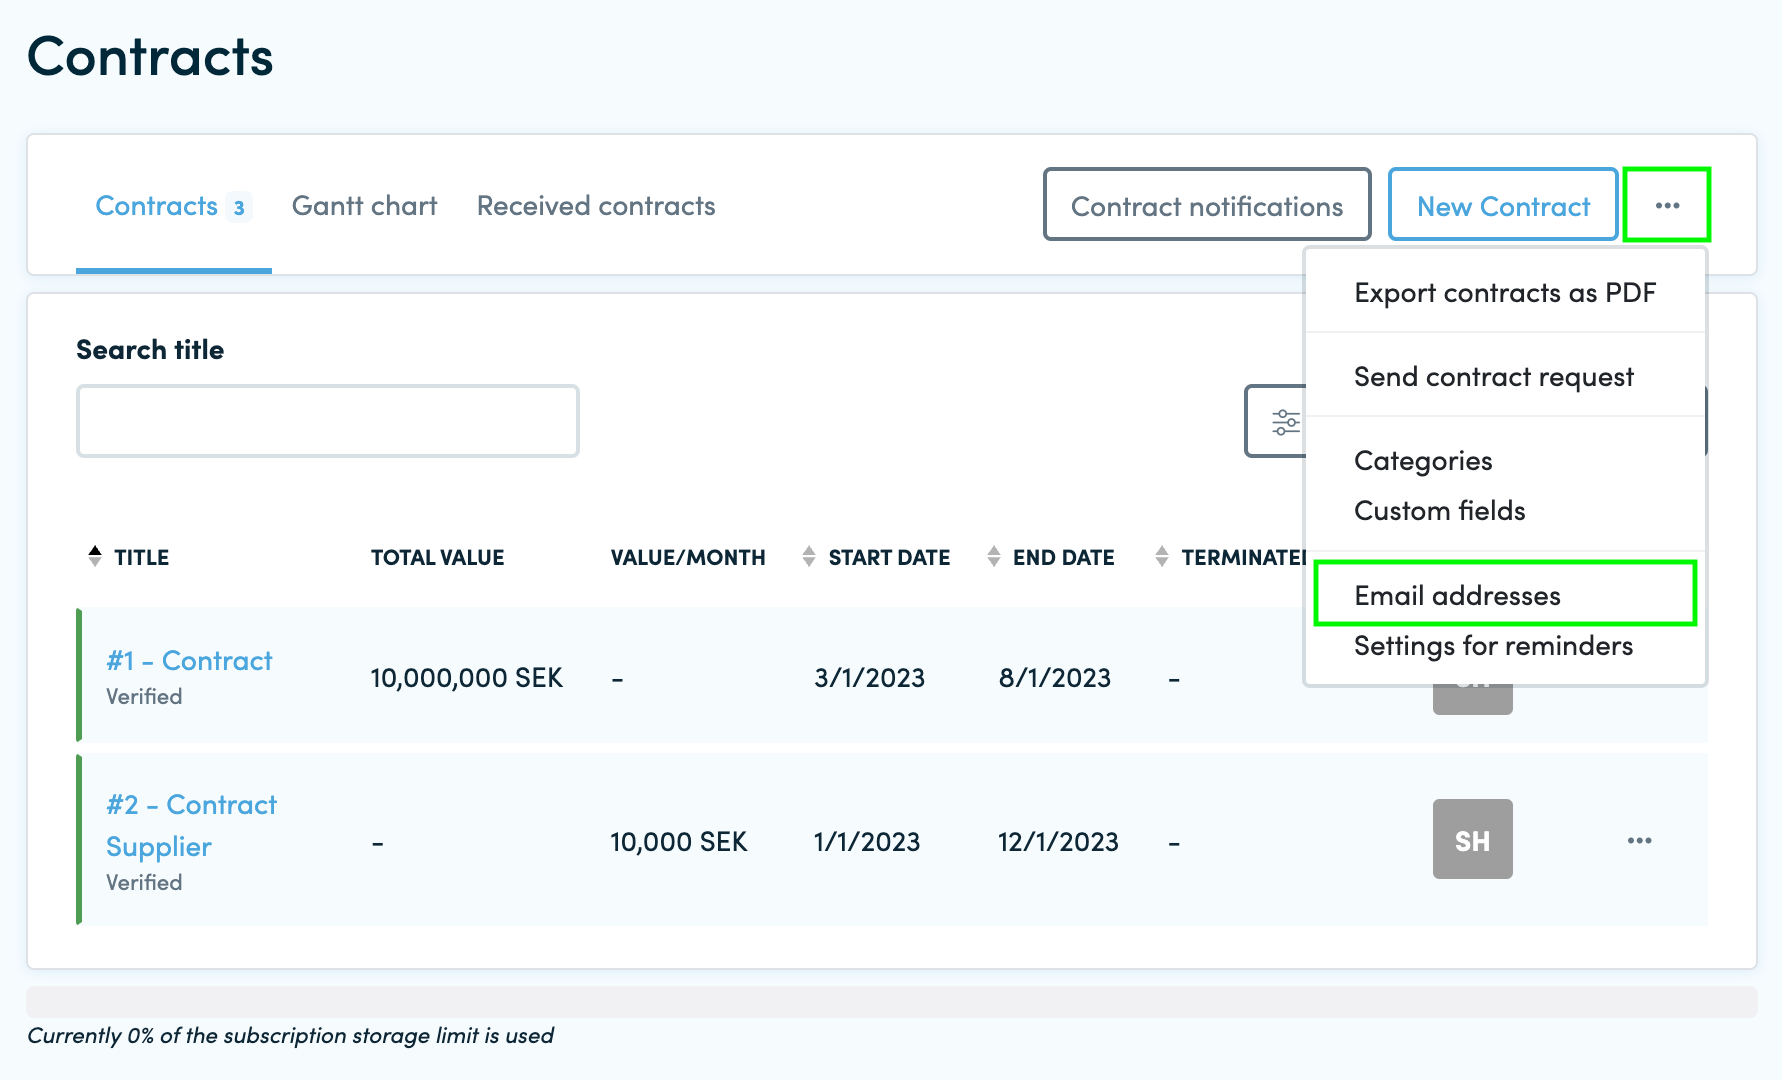Click the Contracts tab count badge 3
The width and height of the screenshot is (1782, 1080).
click(x=239, y=207)
